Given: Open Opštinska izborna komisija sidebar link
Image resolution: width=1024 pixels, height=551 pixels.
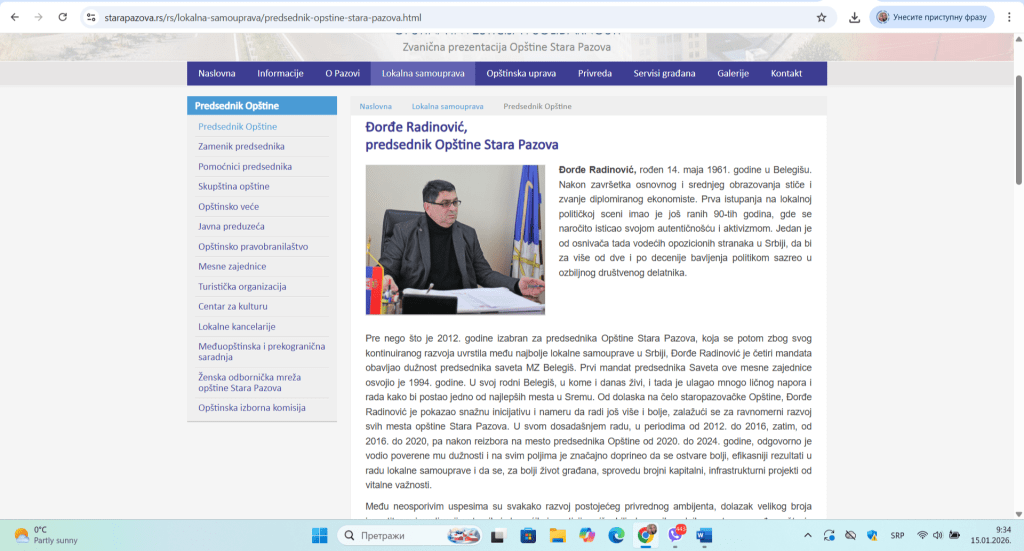Looking at the screenshot, I should coord(252,407).
